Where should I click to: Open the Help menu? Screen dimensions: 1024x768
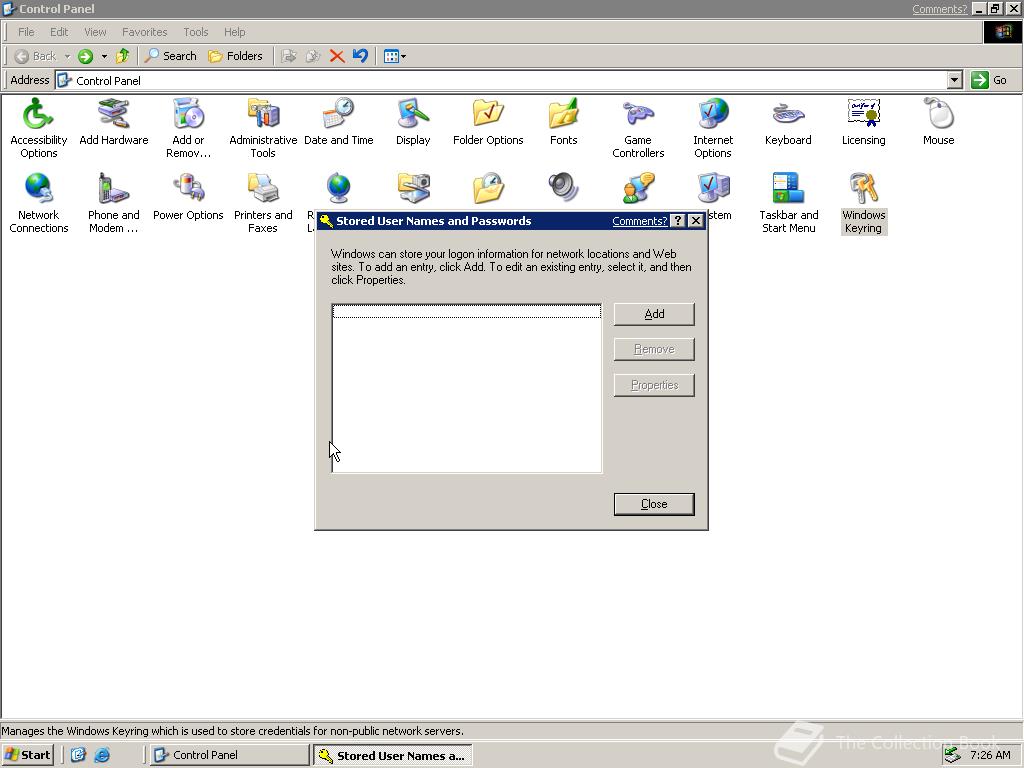234,32
